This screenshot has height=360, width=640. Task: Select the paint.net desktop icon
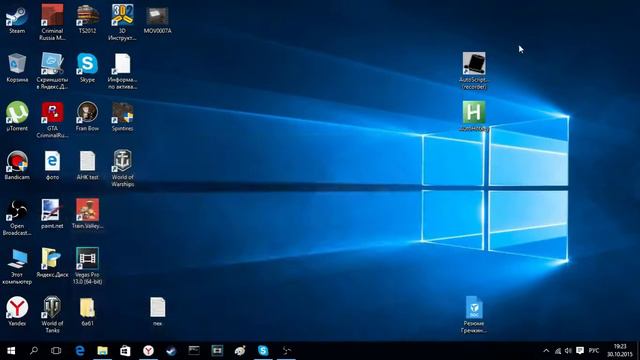click(52, 214)
